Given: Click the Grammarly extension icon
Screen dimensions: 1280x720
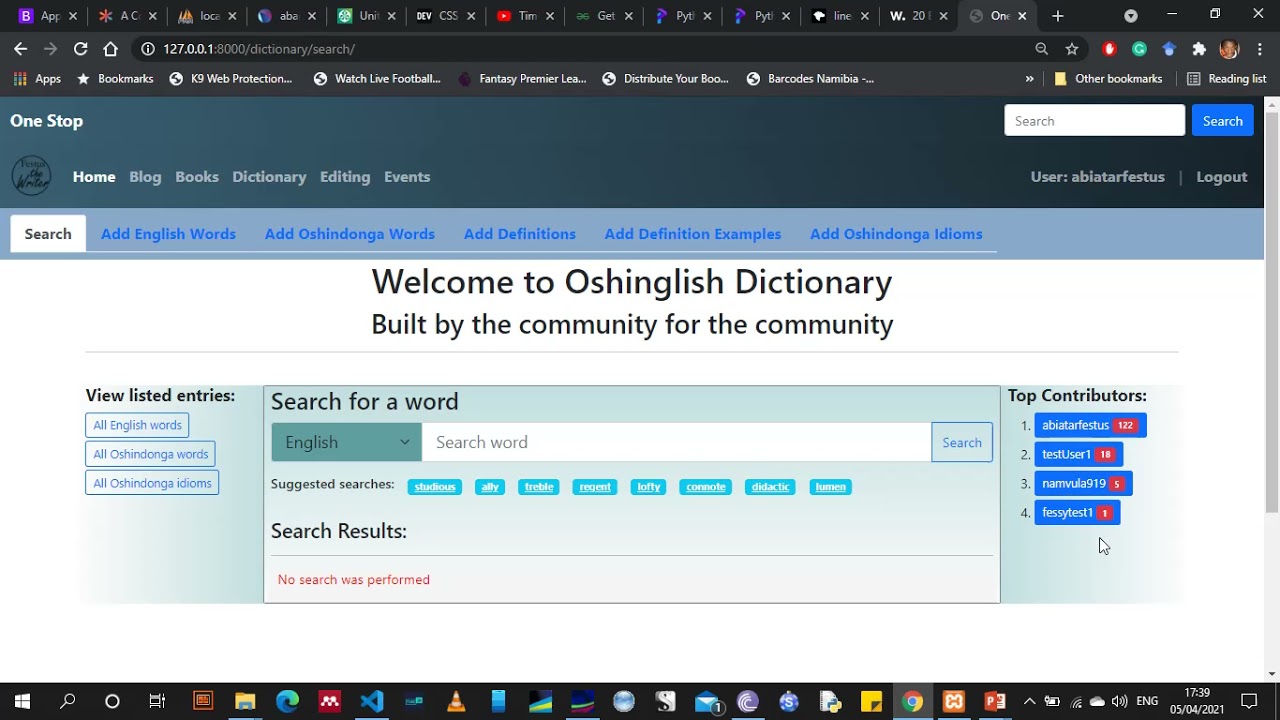Looking at the screenshot, I should tap(1139, 49).
